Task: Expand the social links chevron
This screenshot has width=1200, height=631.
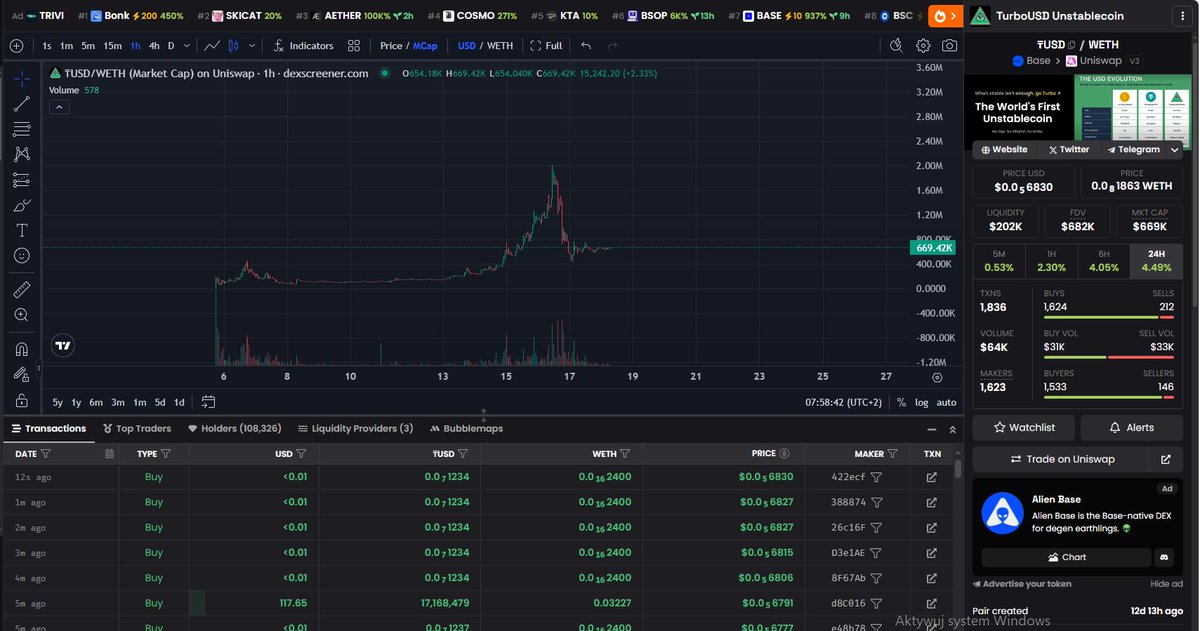Action: 1174,150
